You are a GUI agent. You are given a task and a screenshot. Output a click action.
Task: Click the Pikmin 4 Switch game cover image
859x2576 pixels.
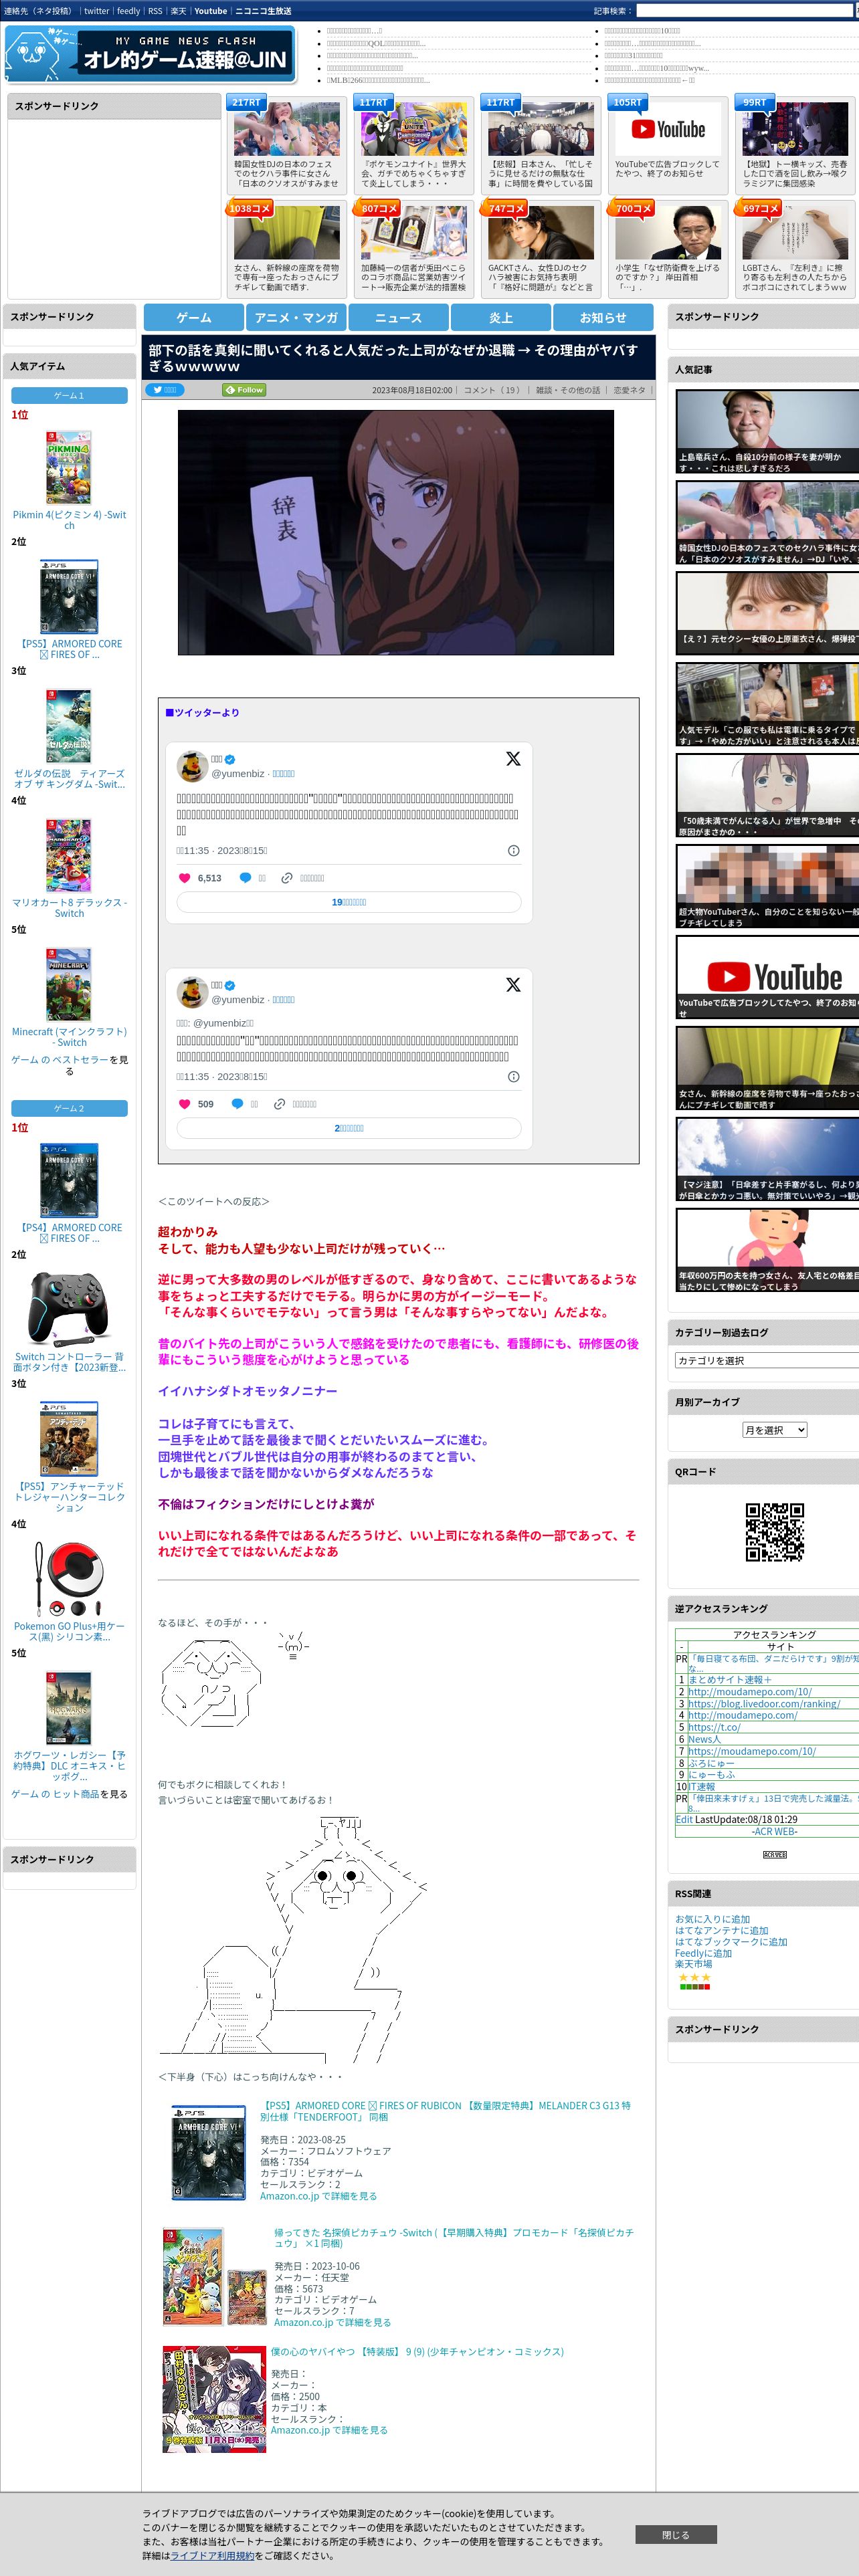[69, 467]
